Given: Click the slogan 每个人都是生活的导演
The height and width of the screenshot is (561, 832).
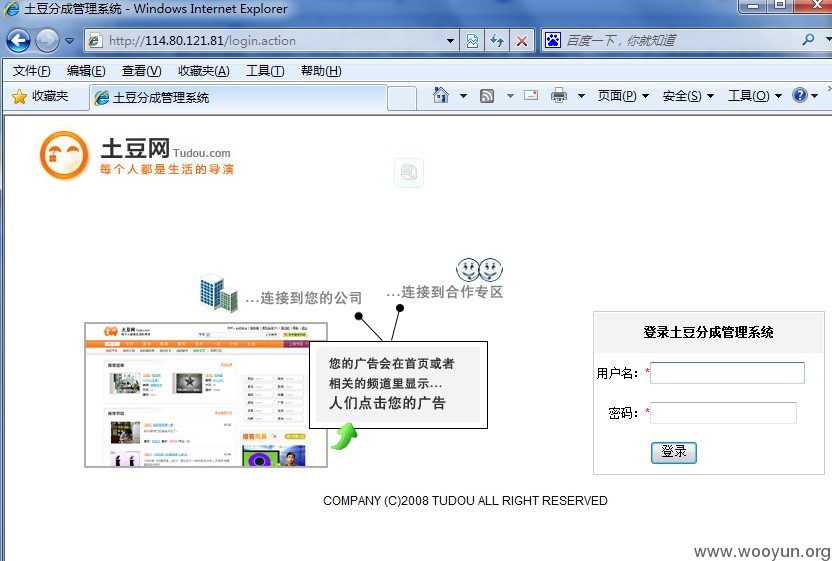Looking at the screenshot, I should pyautogui.click(x=167, y=169).
